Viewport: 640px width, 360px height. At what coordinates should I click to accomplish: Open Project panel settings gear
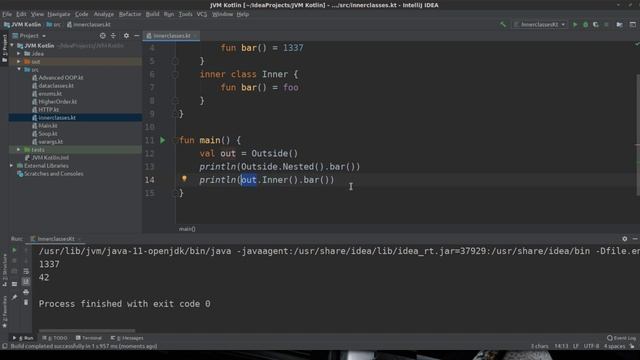[126, 36]
